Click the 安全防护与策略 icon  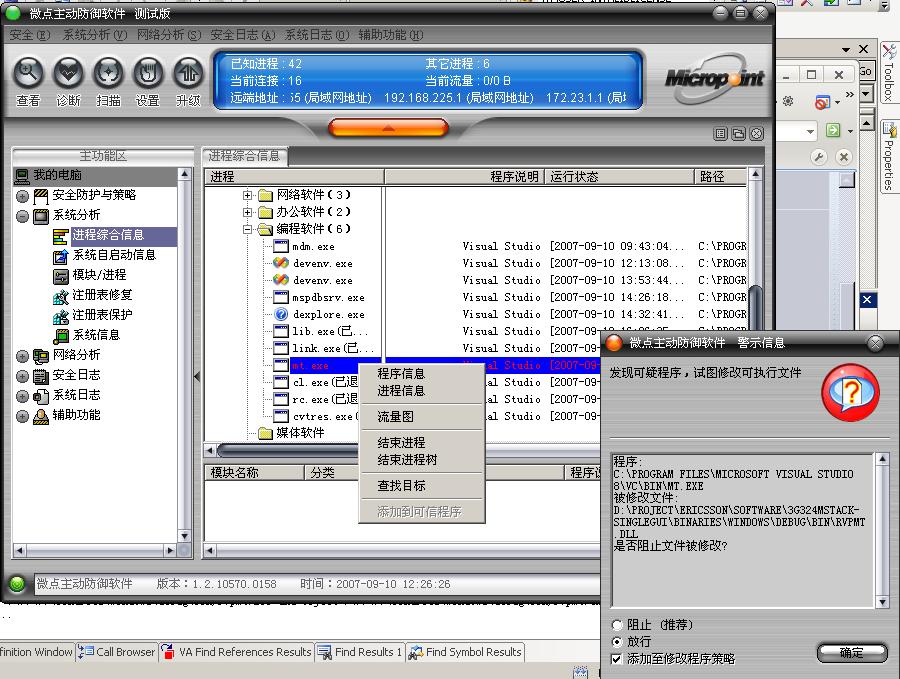pyautogui.click(x=41, y=196)
